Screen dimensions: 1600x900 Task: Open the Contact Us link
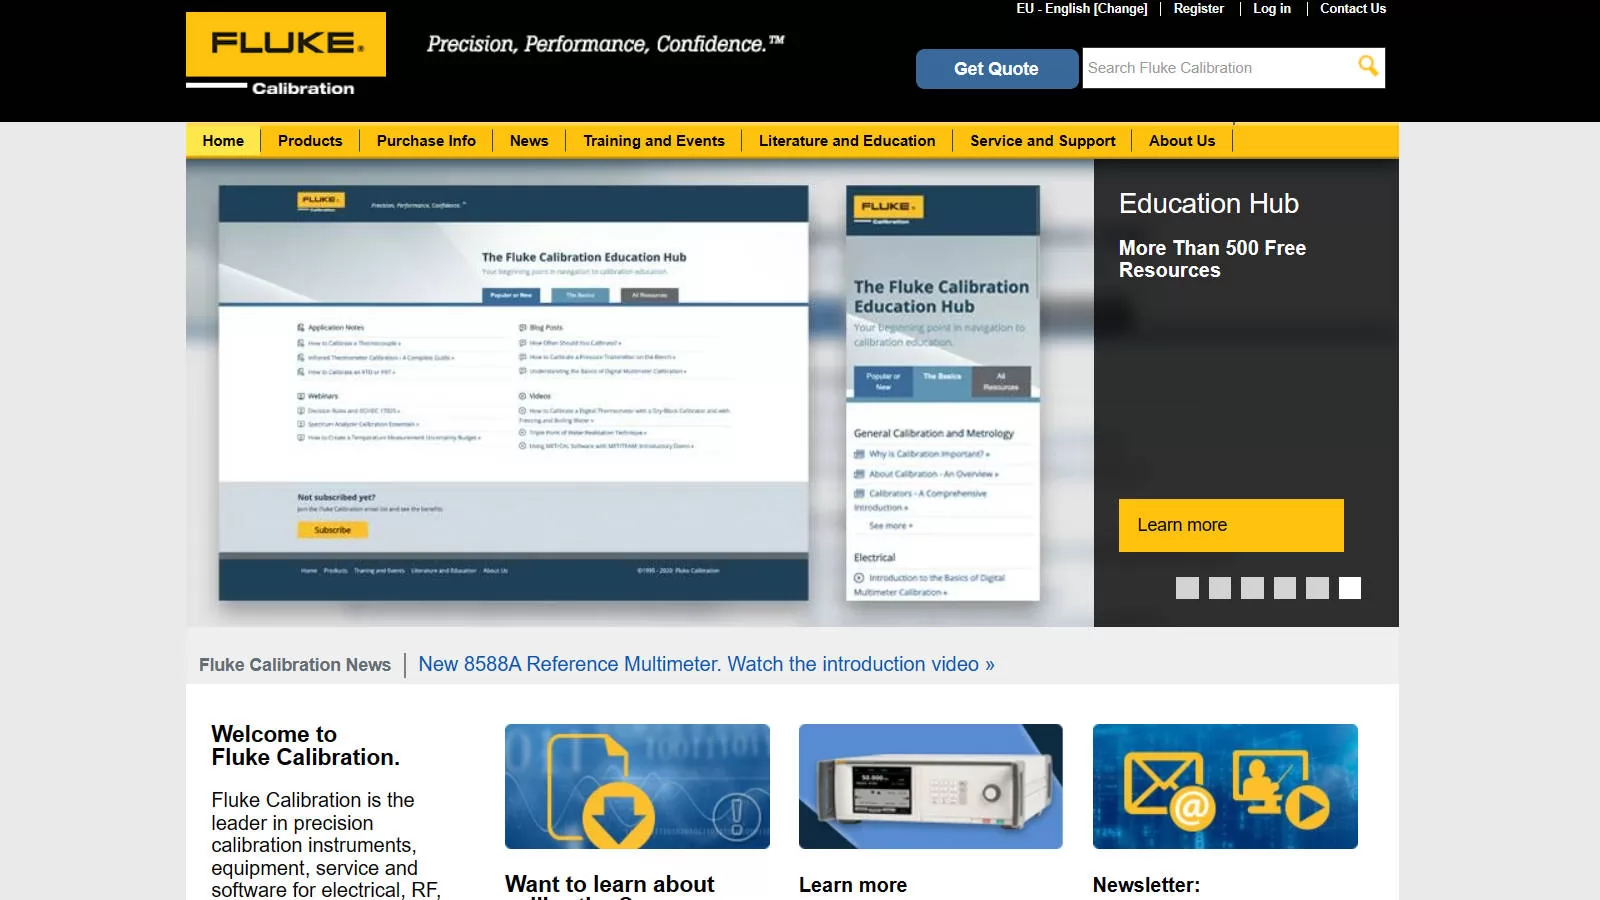coord(1353,8)
